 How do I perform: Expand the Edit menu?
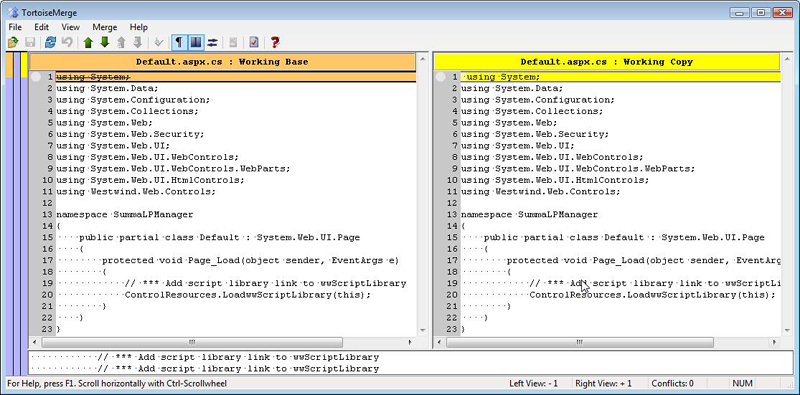[x=41, y=27]
